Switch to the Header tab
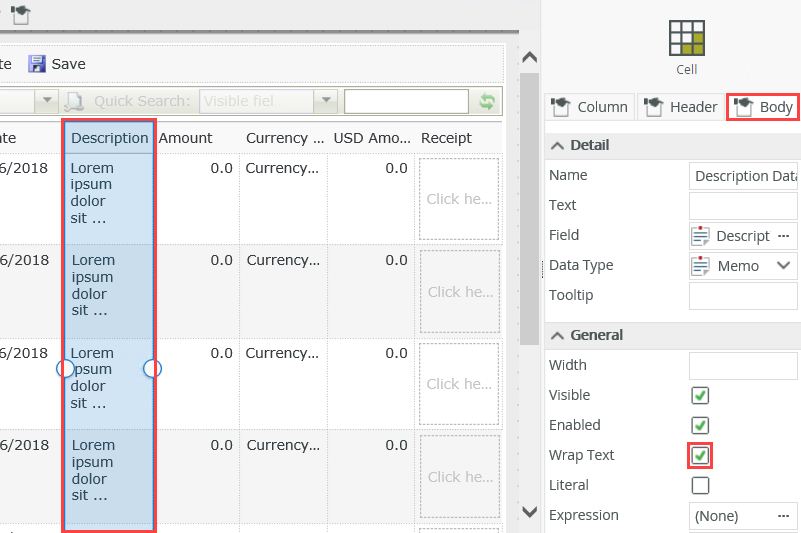801x533 pixels. pos(680,107)
